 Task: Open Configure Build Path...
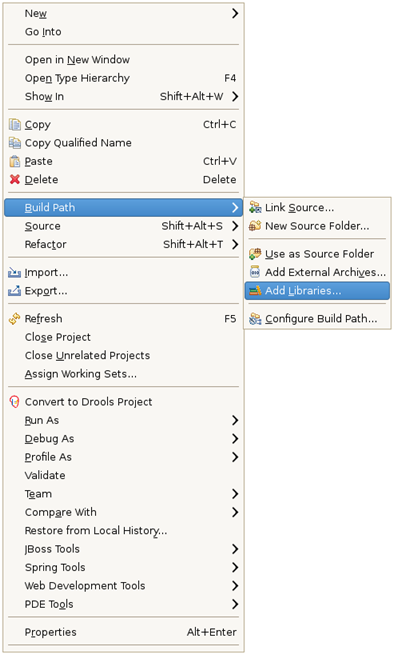tap(317, 319)
